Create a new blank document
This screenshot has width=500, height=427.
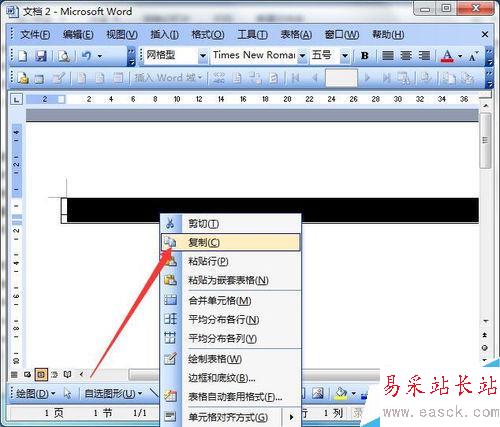[x=22, y=56]
